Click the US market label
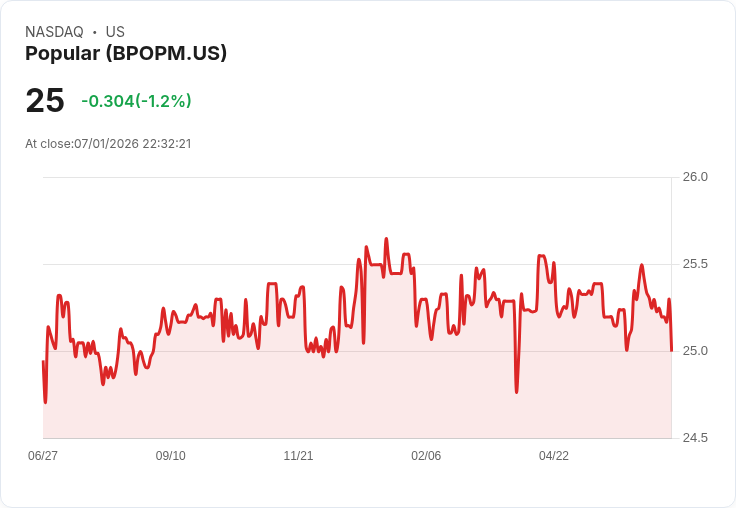 click(x=115, y=32)
